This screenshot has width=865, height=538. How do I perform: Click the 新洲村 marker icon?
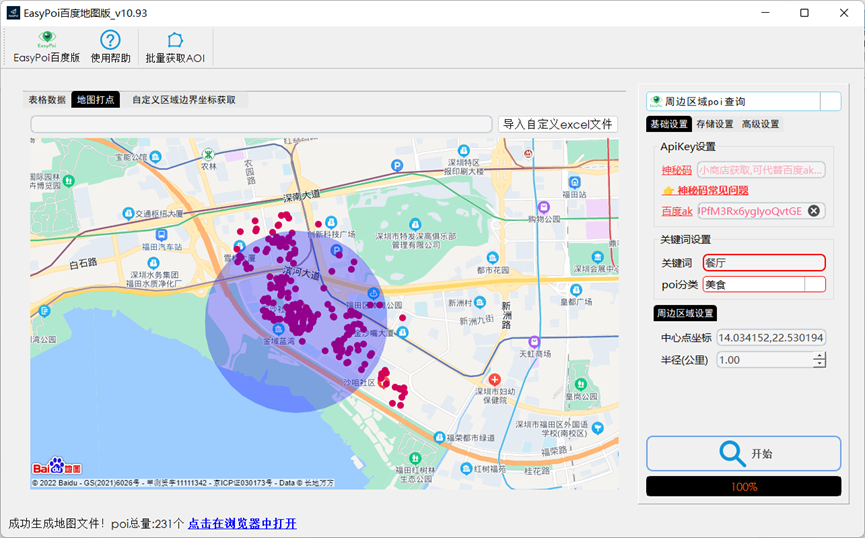(480, 302)
